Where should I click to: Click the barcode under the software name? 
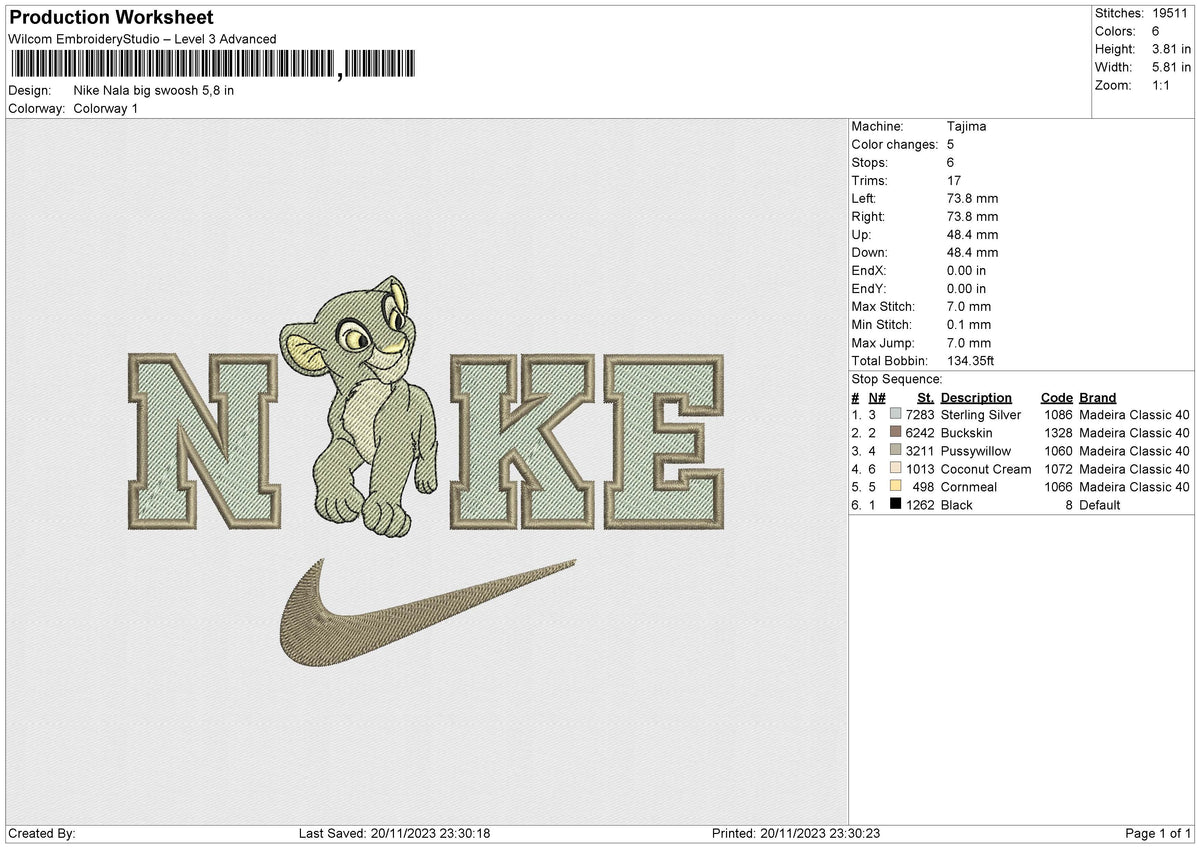[x=215, y=65]
